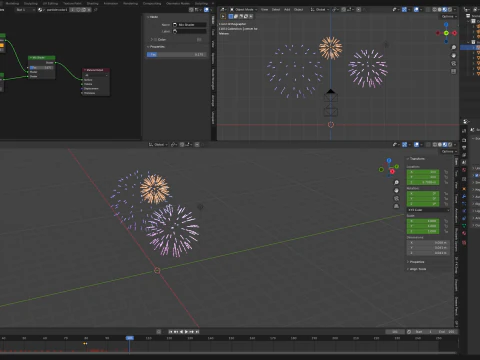Adjust the Fac slider on Mix Shader node
The image size is (480, 360).
pyautogui.click(x=42, y=68)
